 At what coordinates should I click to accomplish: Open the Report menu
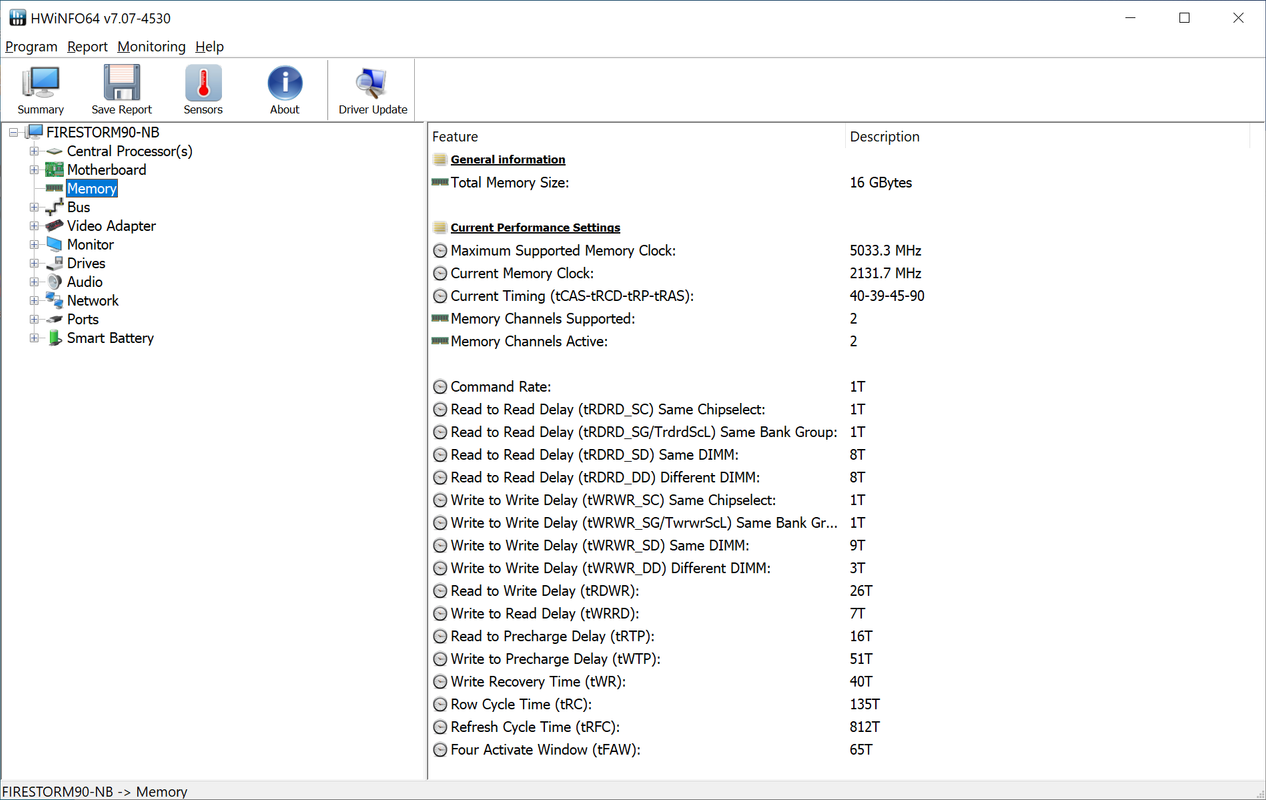(x=87, y=47)
